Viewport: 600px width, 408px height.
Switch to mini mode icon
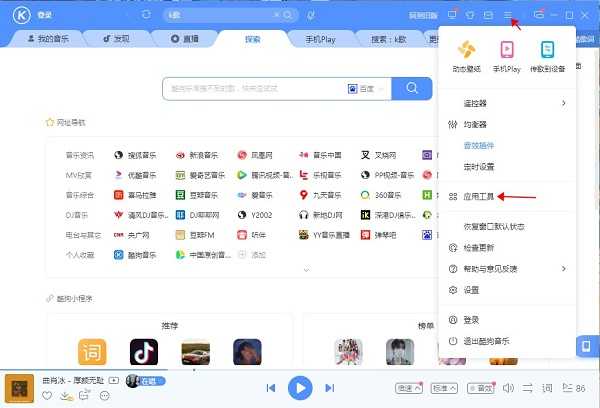[539, 15]
